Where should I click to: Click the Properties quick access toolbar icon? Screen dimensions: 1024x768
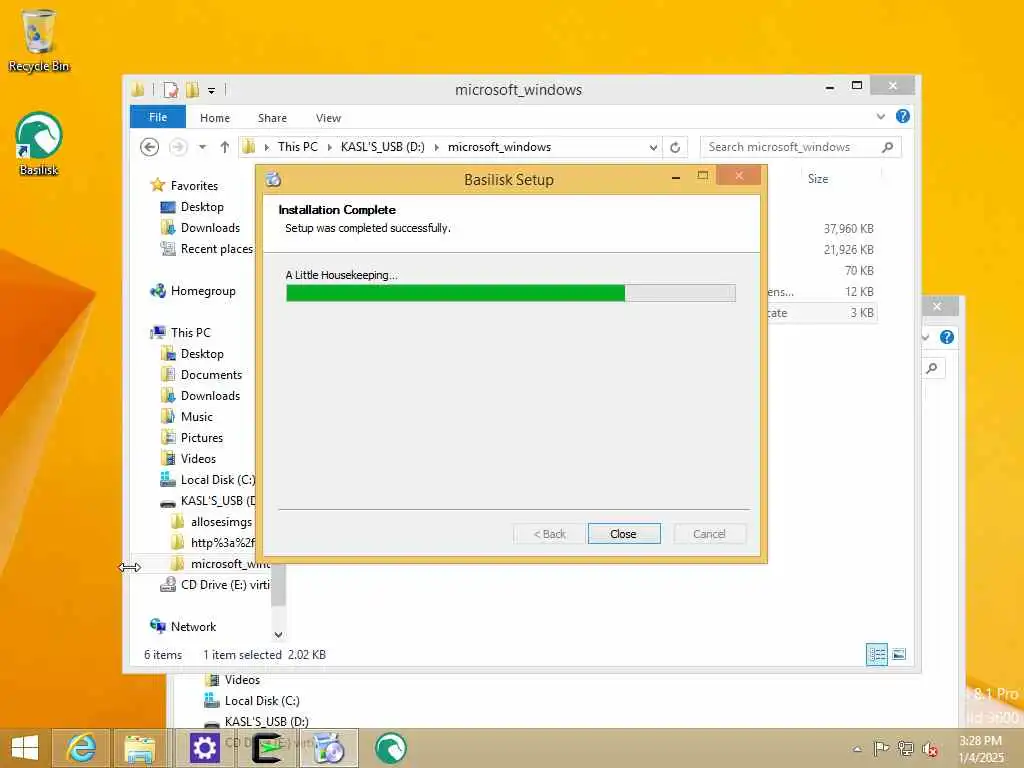click(170, 90)
